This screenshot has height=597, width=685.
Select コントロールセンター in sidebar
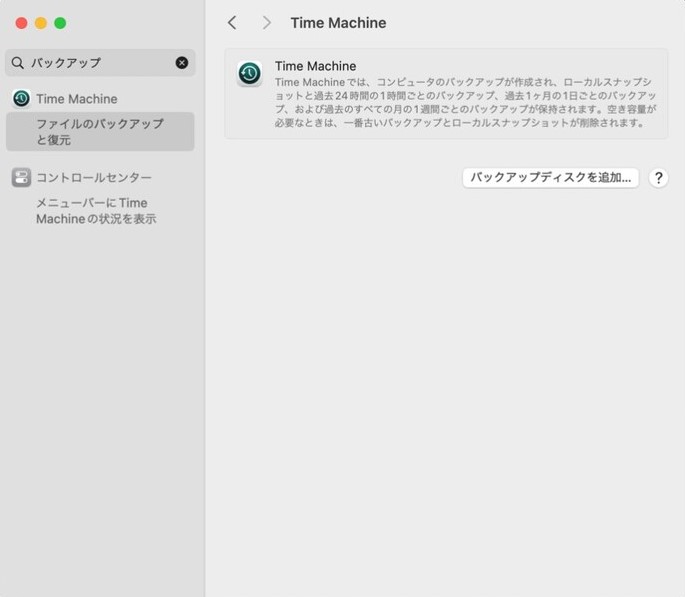(94, 178)
